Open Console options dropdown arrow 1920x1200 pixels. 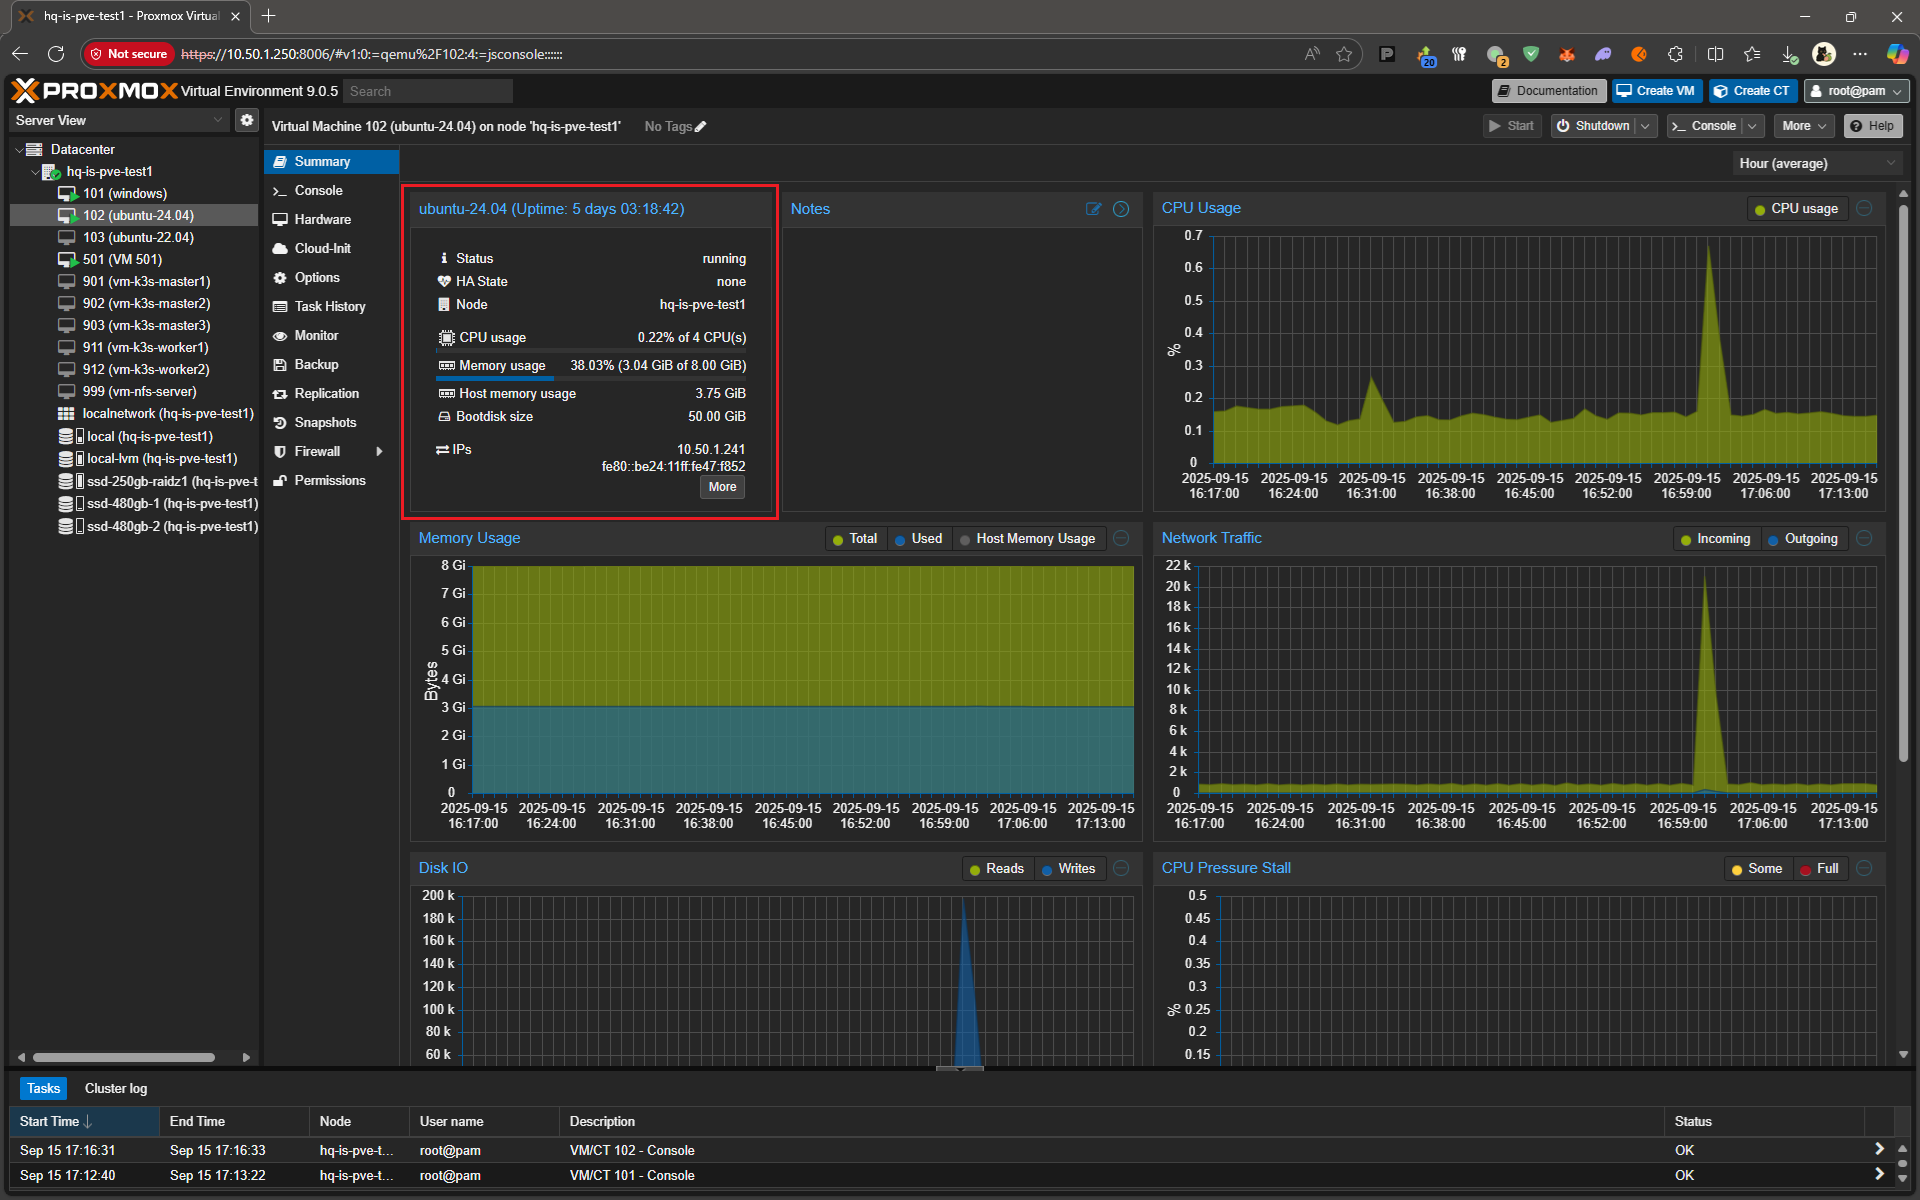1752,126
